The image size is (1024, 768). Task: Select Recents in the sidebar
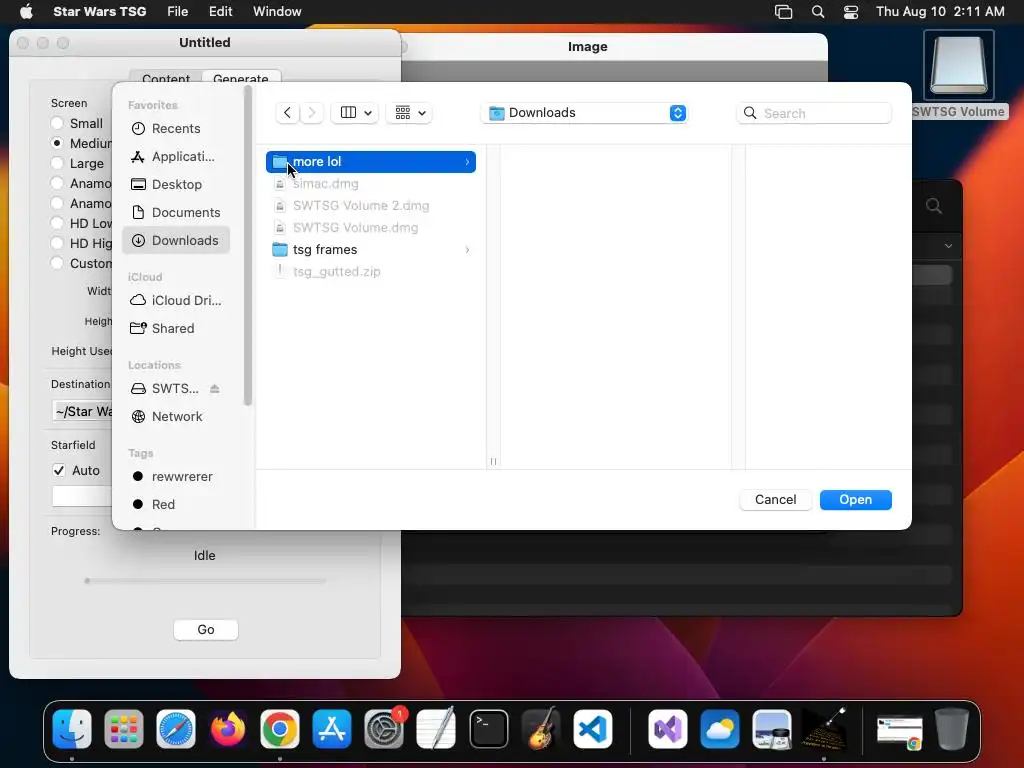176,129
